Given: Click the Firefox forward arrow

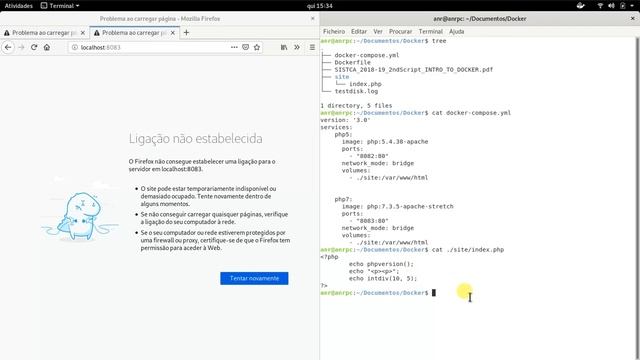Looking at the screenshot, I should coord(21,47).
